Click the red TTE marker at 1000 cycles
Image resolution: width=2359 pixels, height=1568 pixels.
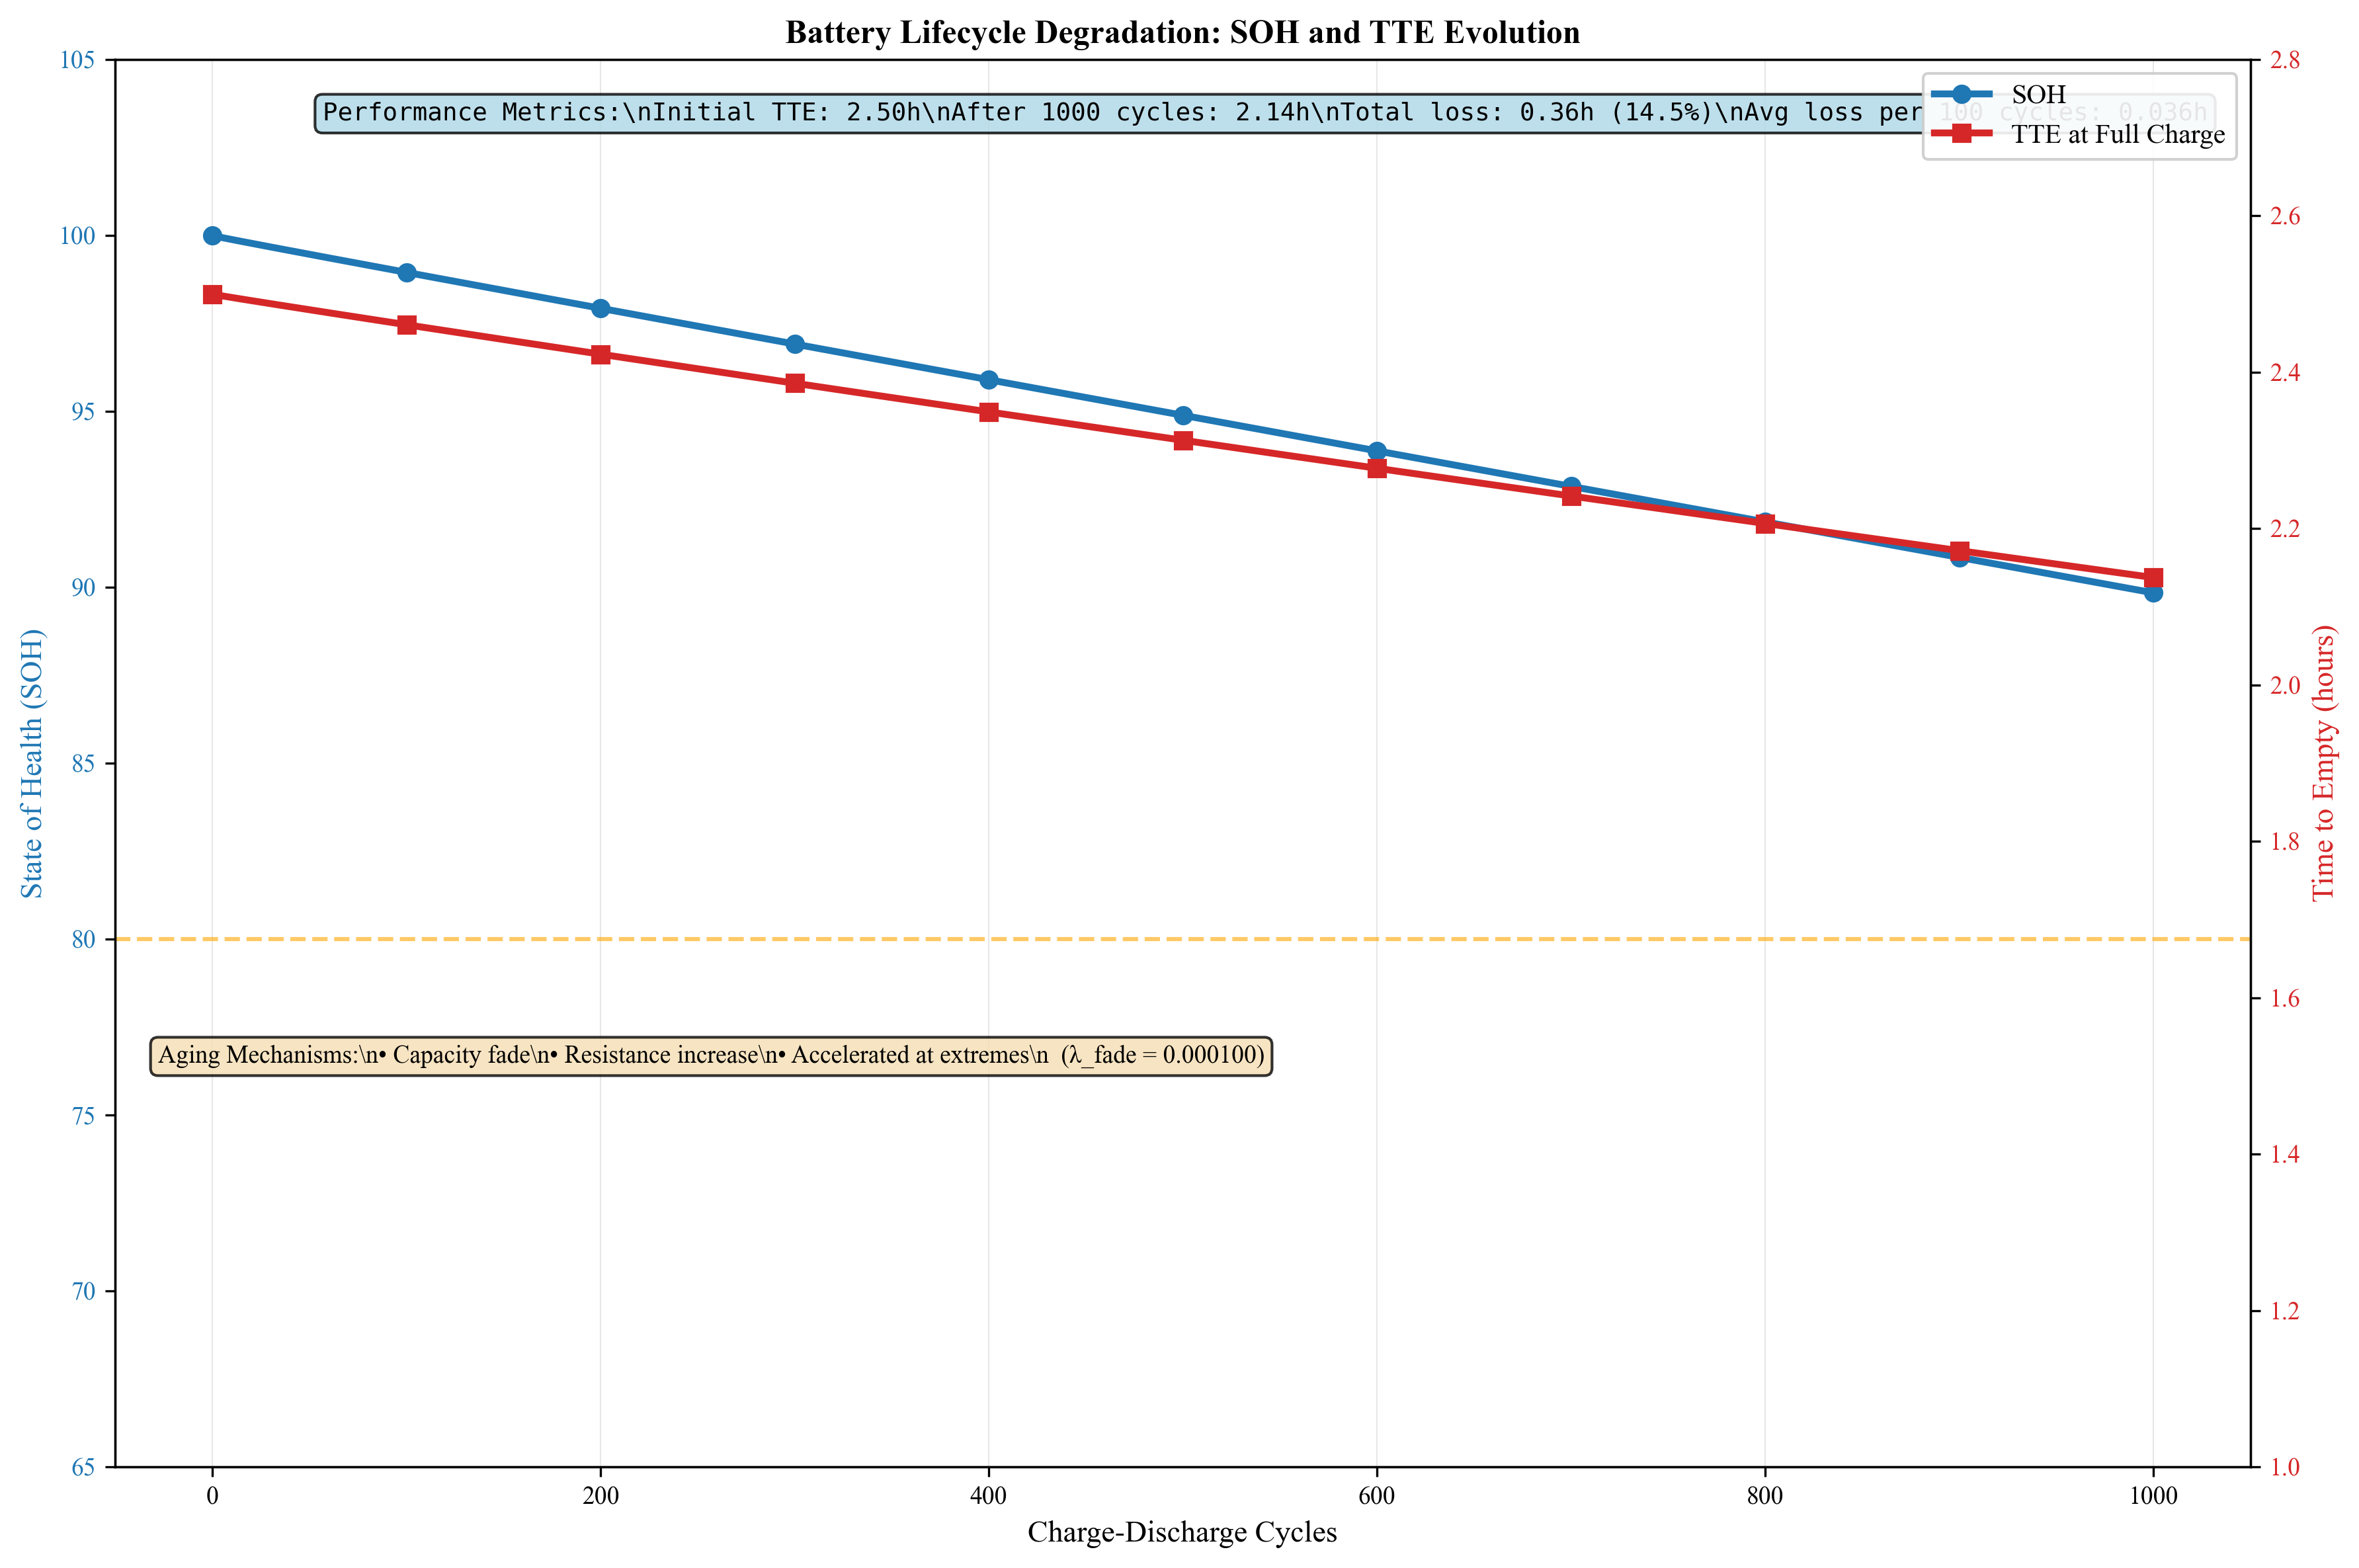2153,578
